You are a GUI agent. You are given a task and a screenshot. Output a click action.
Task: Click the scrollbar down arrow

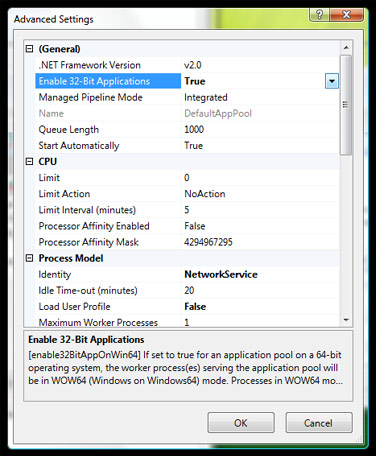346,320
